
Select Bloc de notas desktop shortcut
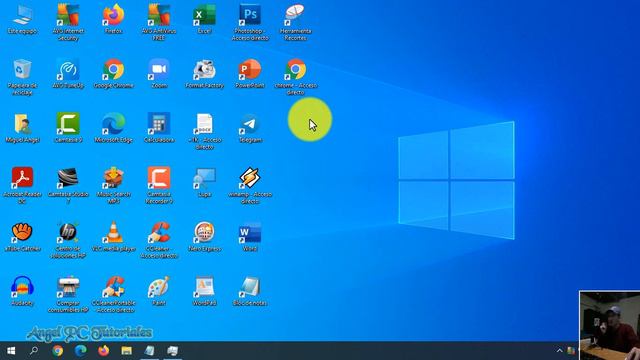[250, 291]
